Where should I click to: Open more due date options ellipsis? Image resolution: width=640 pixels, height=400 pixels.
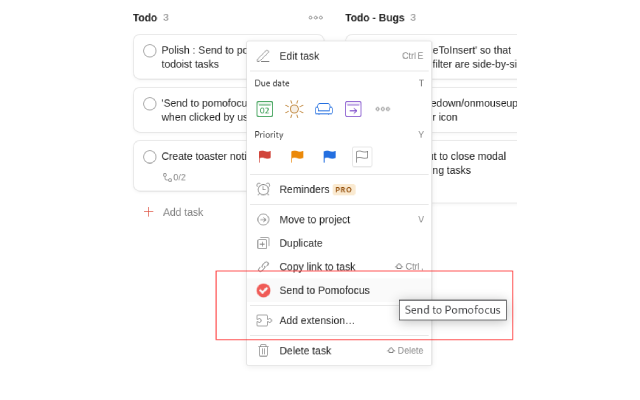pos(382,109)
